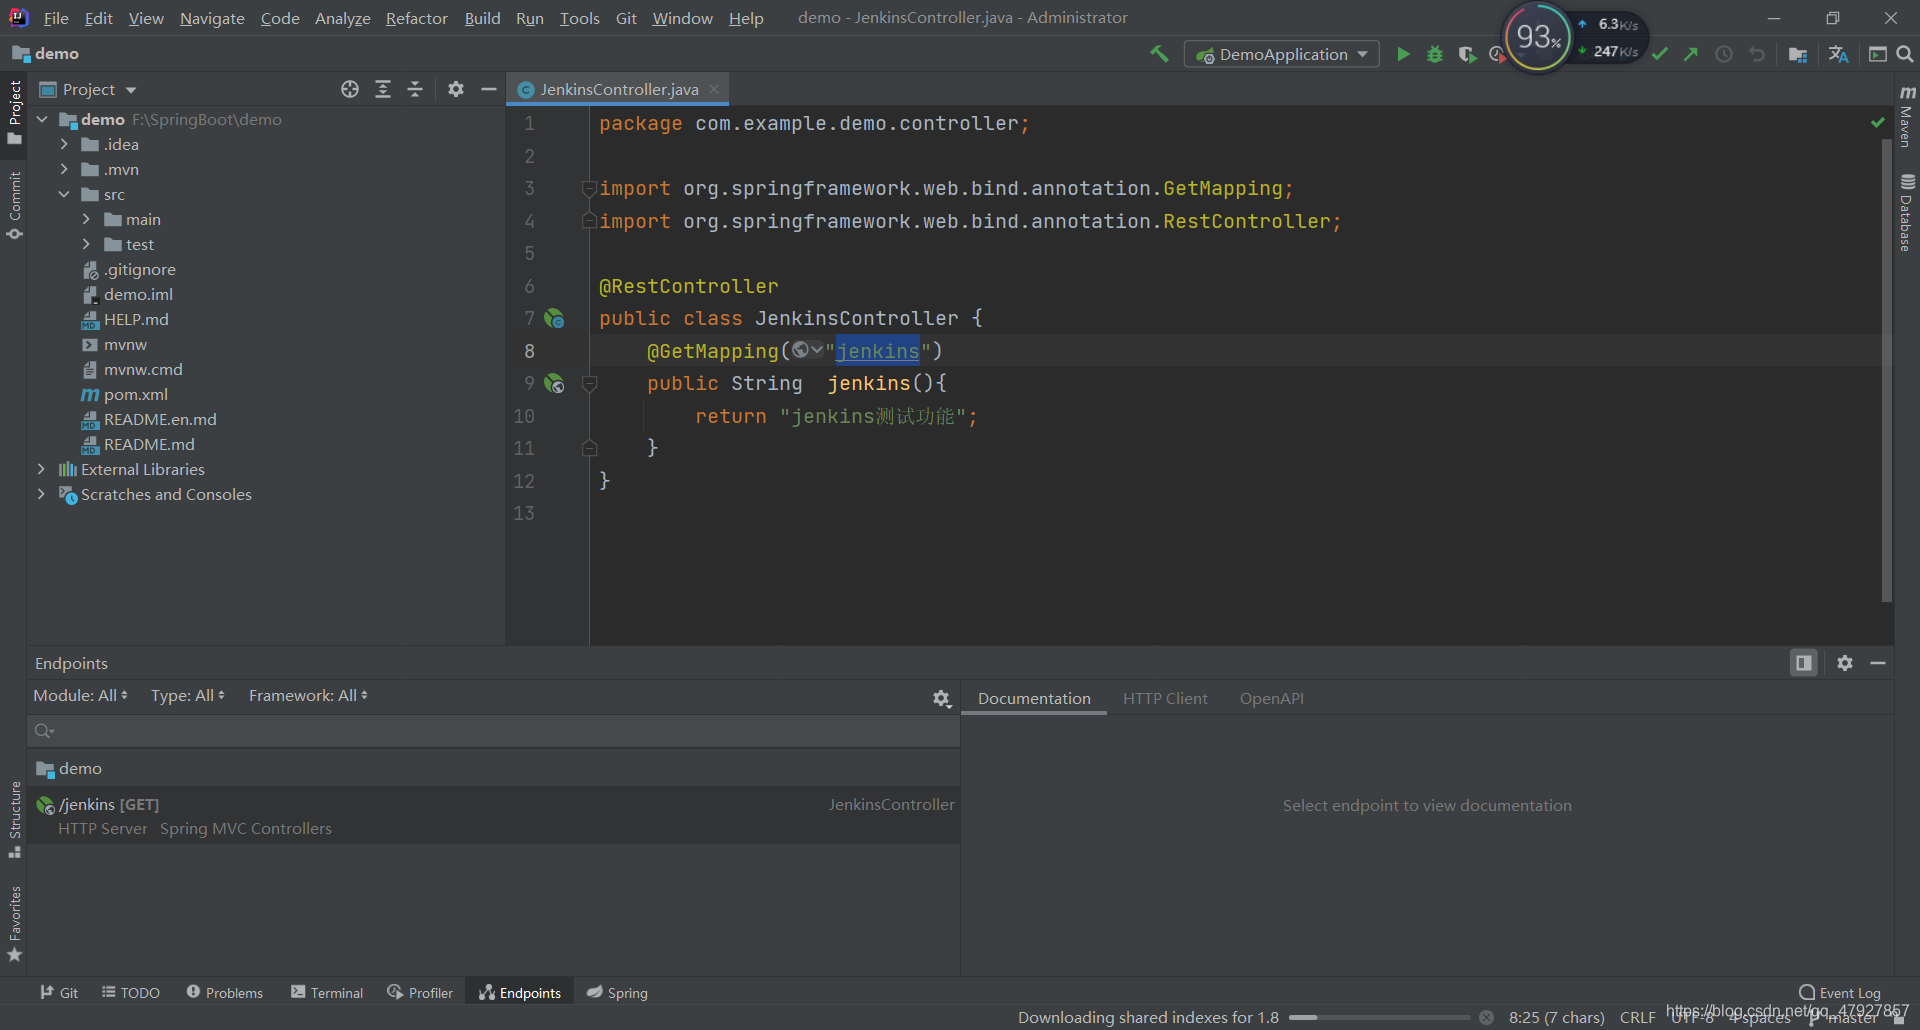The width and height of the screenshot is (1920, 1030).
Task: Focus the endpoints search field
Action: pyautogui.click(x=494, y=731)
